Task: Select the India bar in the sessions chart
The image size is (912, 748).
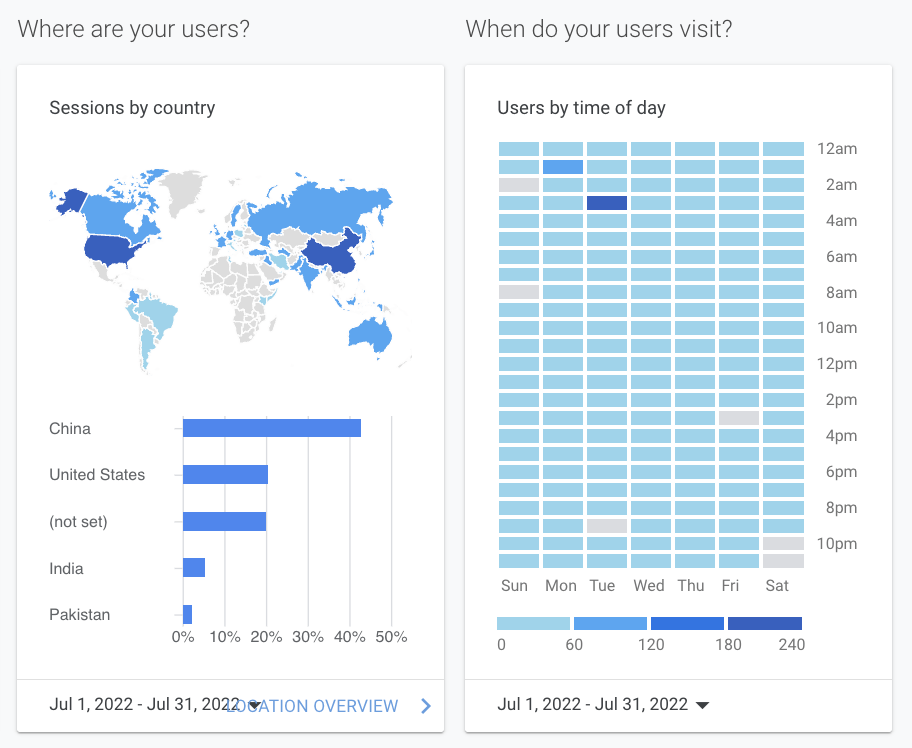Action: click(x=194, y=568)
